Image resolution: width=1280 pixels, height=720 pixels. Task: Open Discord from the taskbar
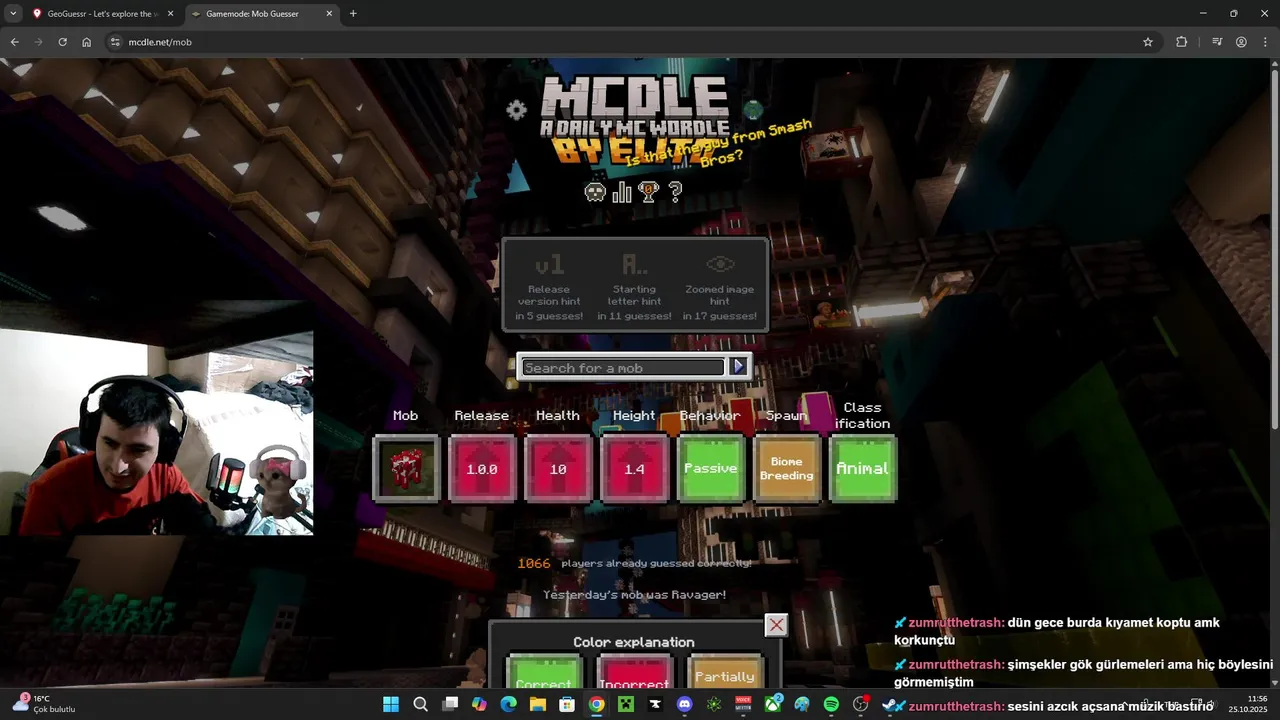(x=685, y=704)
